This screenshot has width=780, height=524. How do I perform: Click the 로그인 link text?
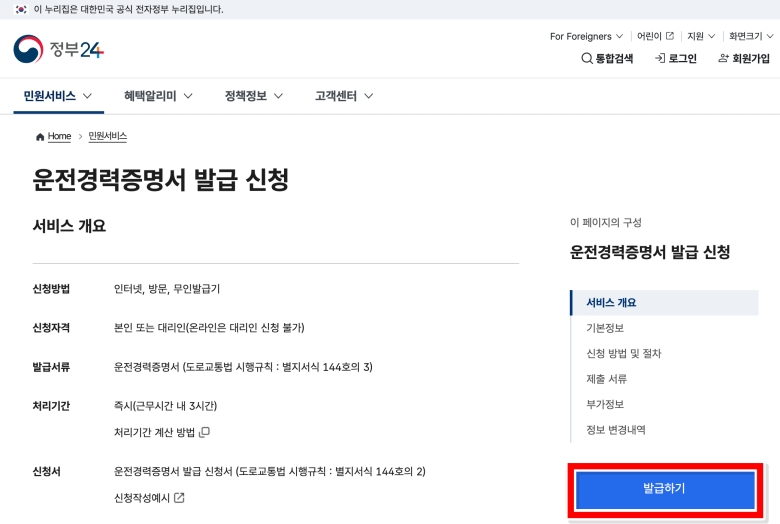pyautogui.click(x=682, y=59)
